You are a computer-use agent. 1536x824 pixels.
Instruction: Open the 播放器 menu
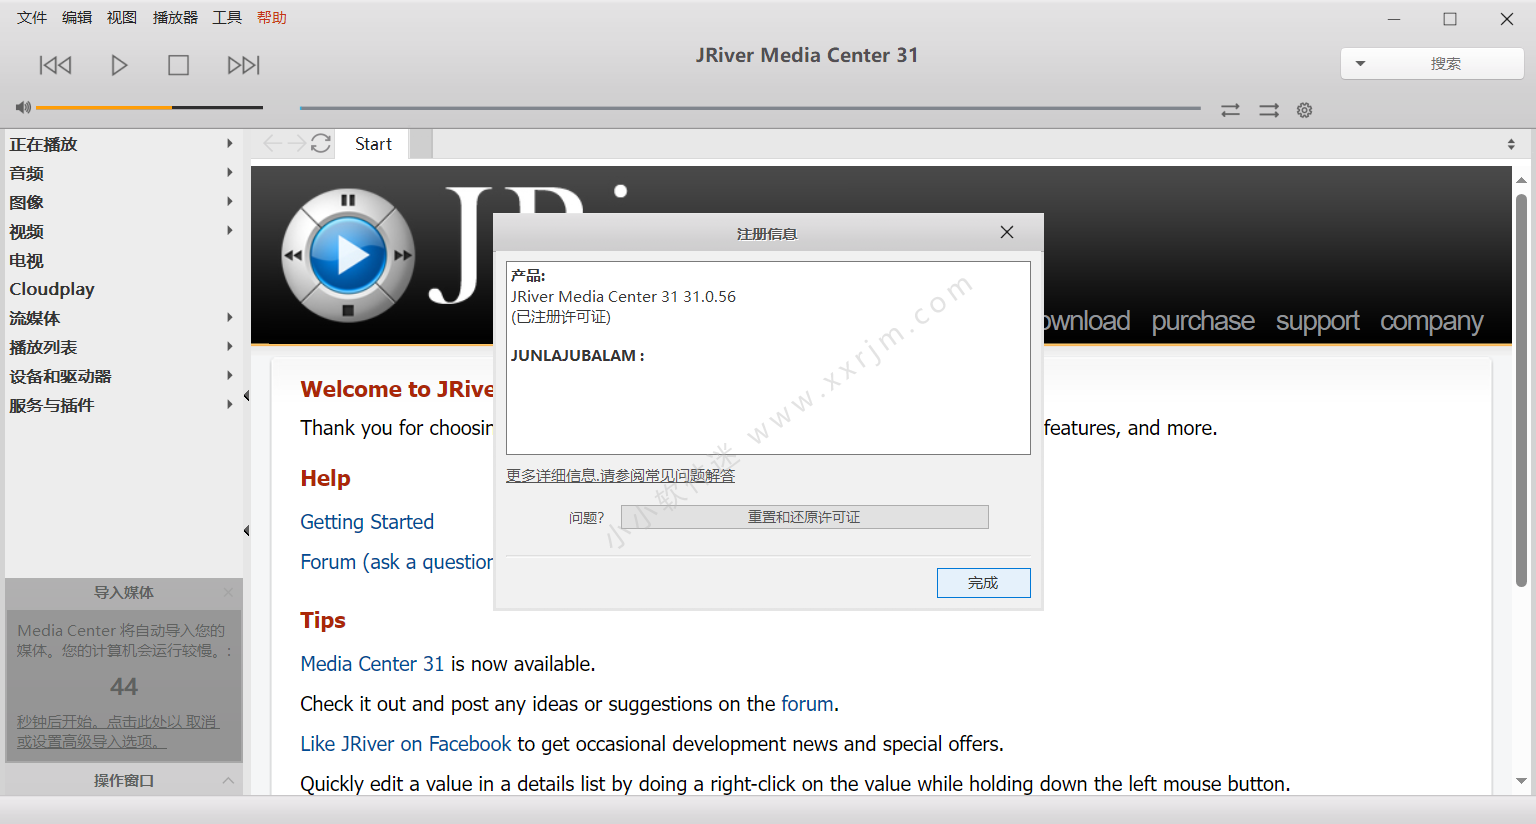175,17
